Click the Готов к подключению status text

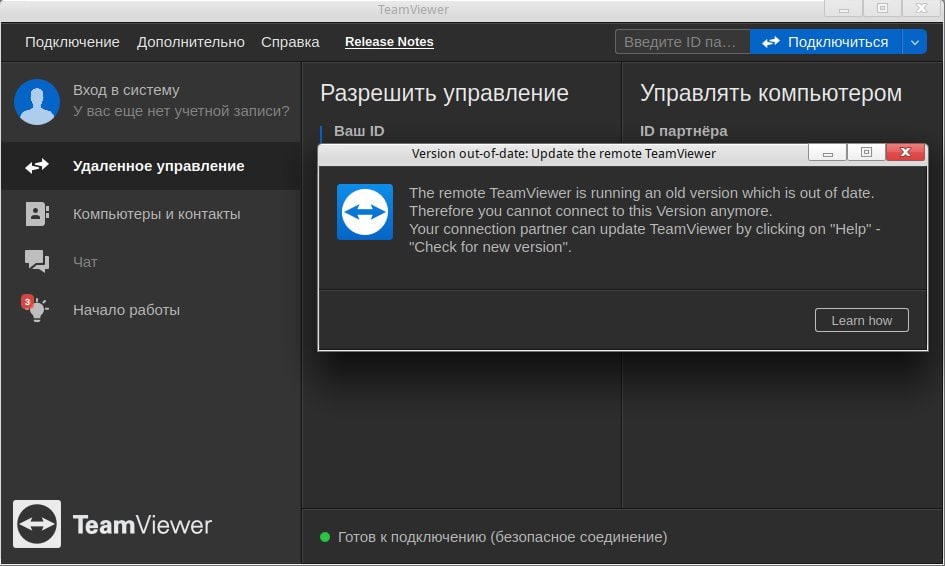pyautogui.click(x=503, y=536)
